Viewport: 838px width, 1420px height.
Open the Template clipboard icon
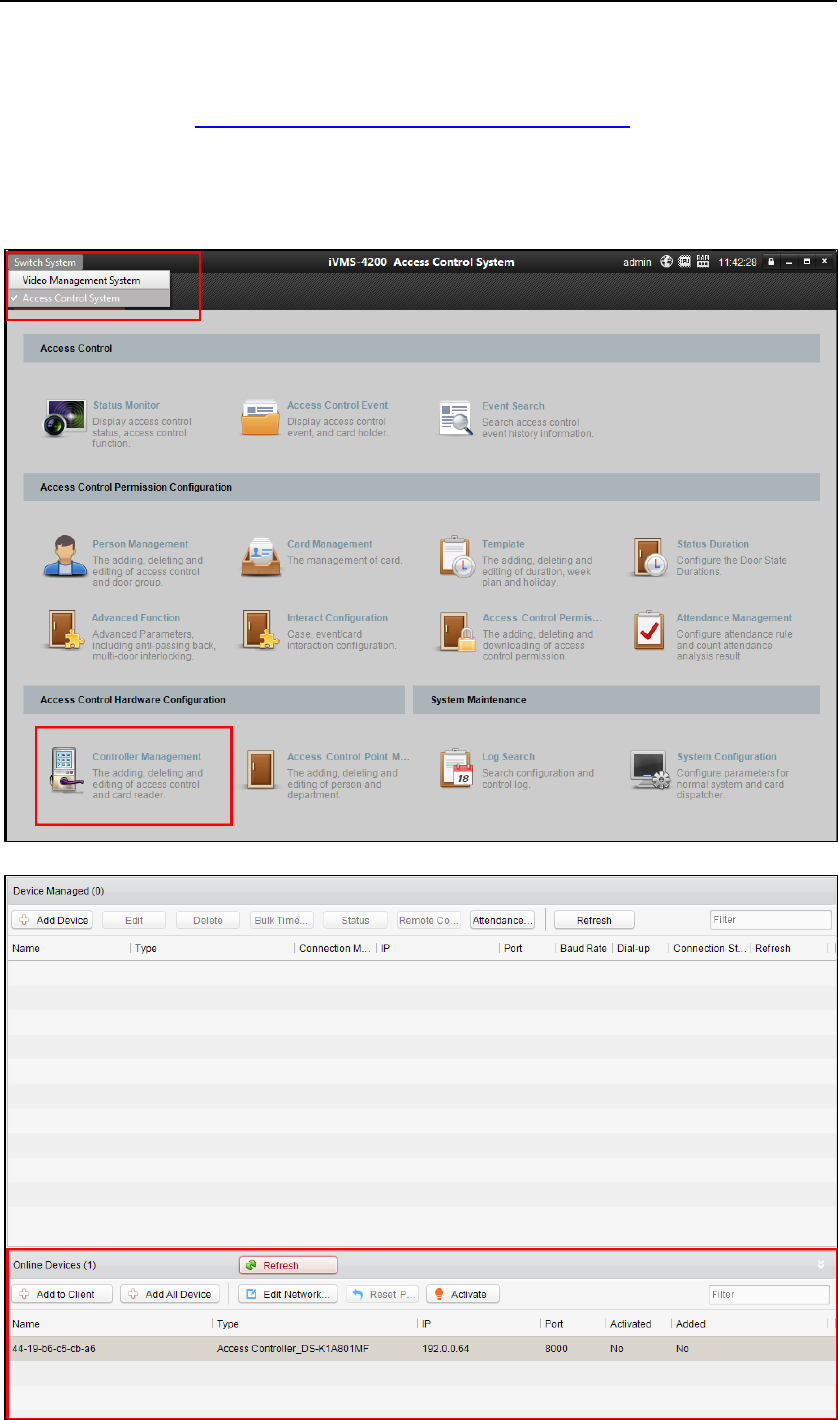click(456, 557)
